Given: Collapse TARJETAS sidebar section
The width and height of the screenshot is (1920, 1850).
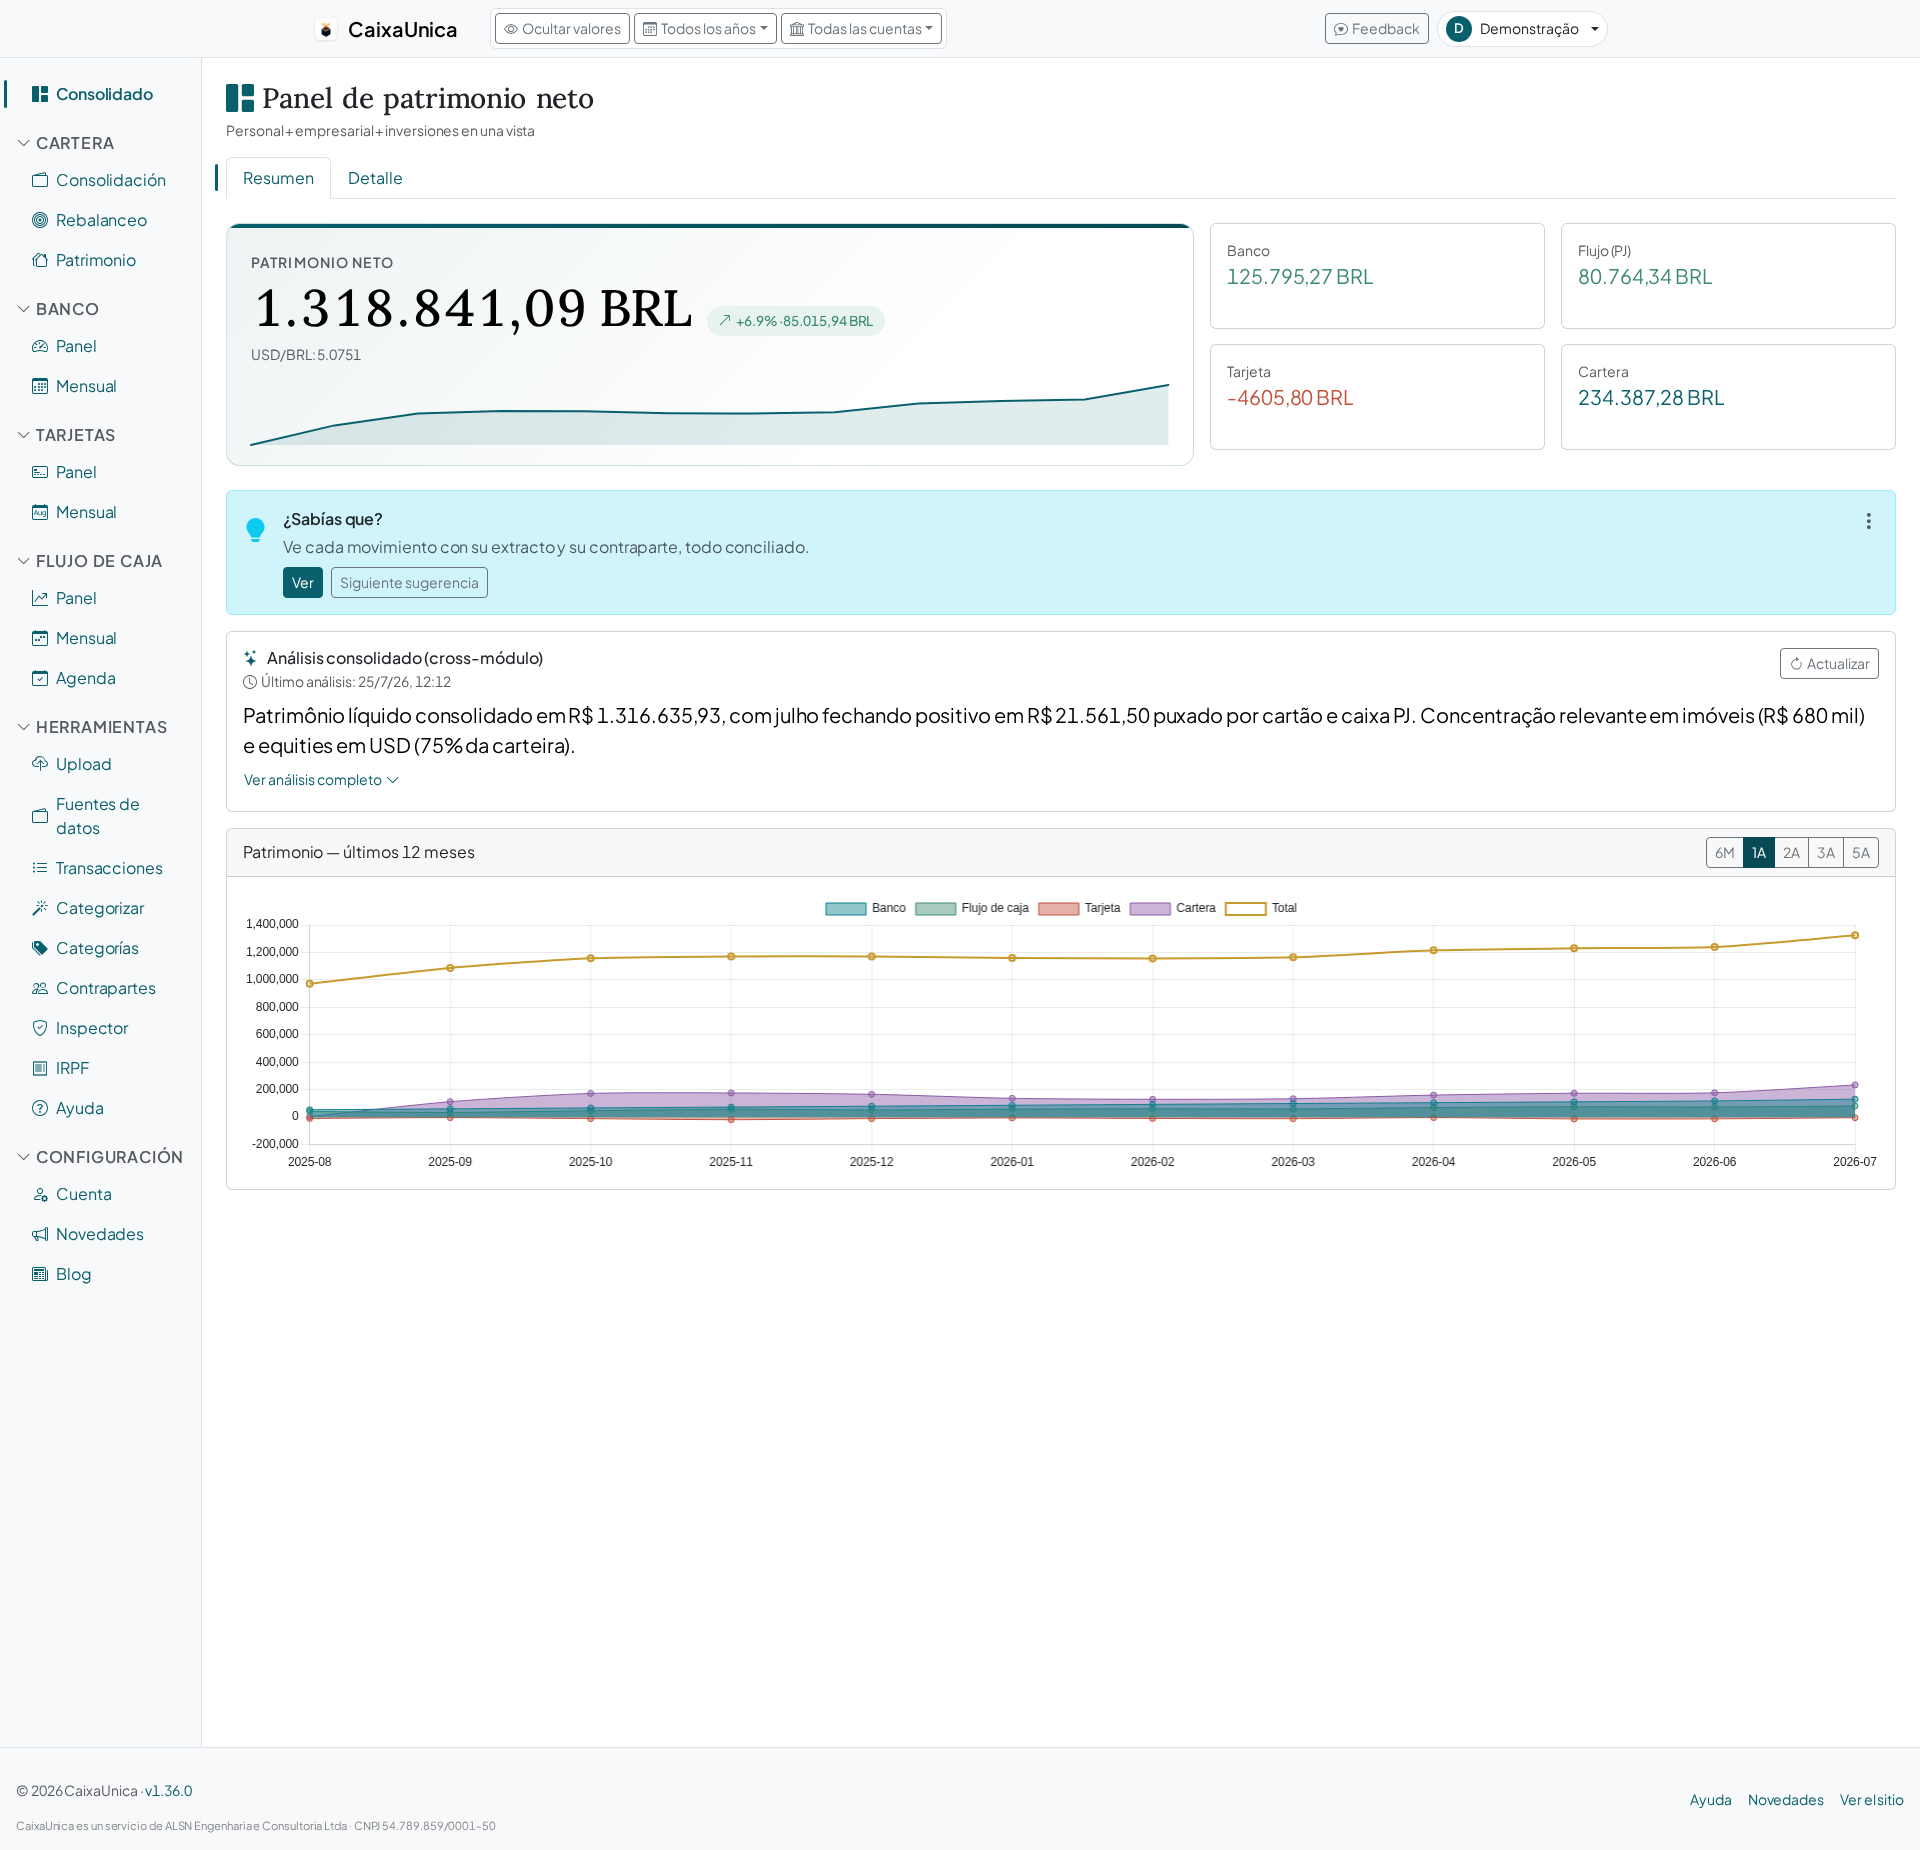Looking at the screenshot, I should [67, 435].
